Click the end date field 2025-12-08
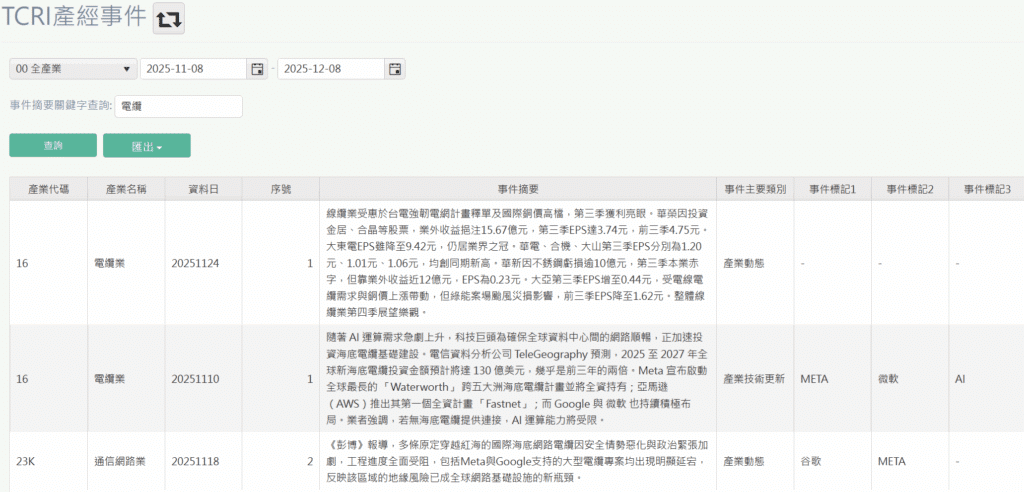This screenshot has height=492, width=1024. point(331,69)
